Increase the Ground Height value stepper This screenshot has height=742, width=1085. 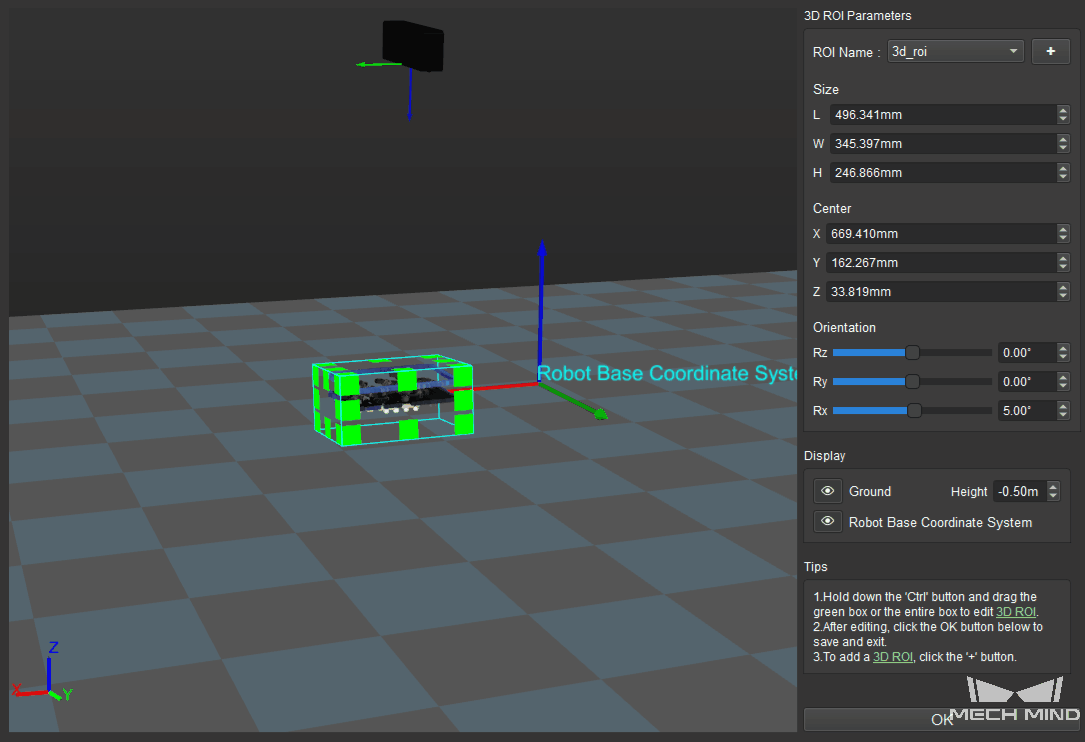point(1053,486)
